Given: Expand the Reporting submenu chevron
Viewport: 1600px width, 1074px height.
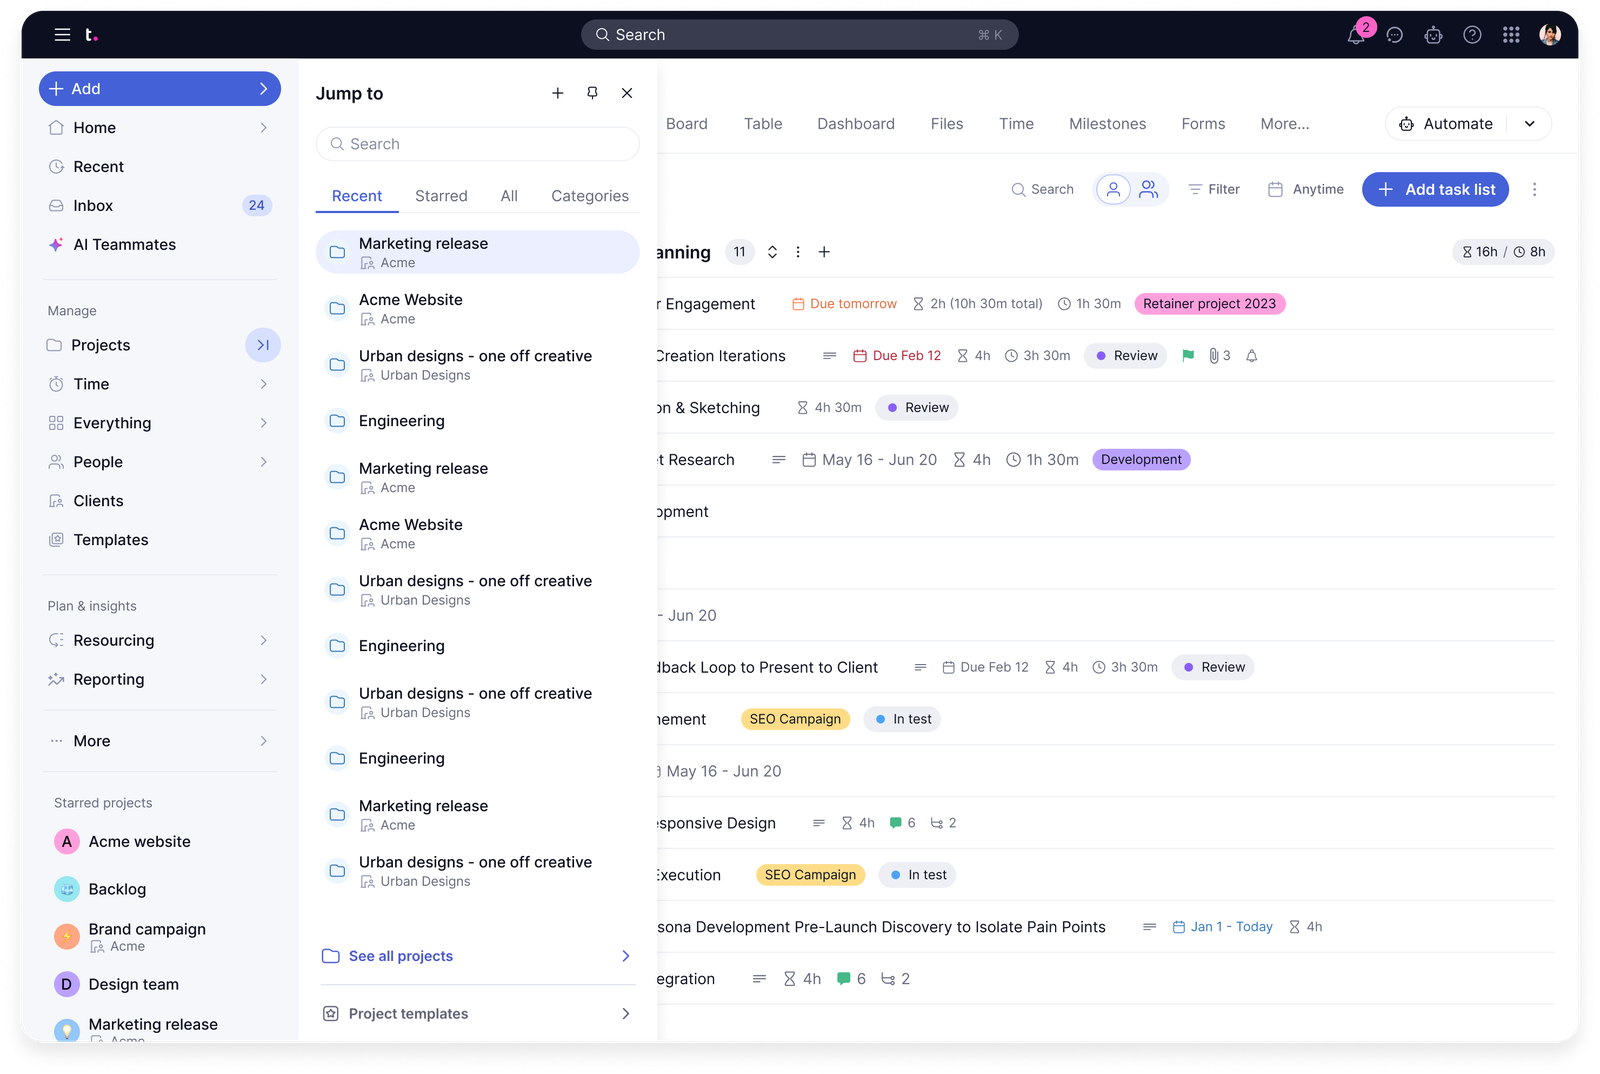Looking at the screenshot, I should [263, 679].
